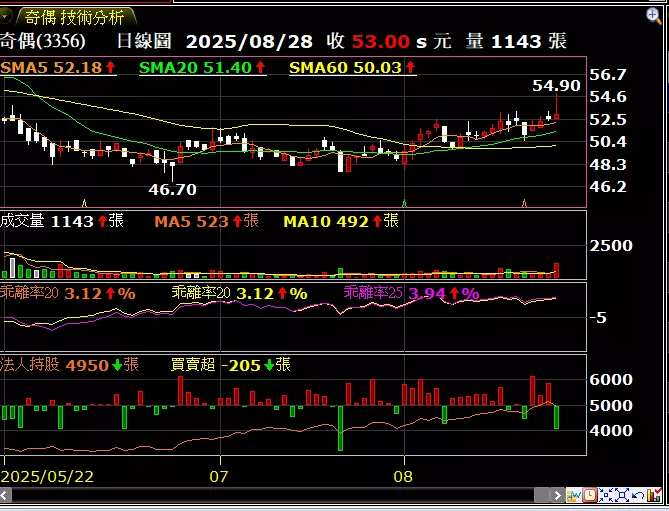Click the expand chart arrows icon
Image resolution: width=669 pixels, height=511 pixels.
coord(622,495)
